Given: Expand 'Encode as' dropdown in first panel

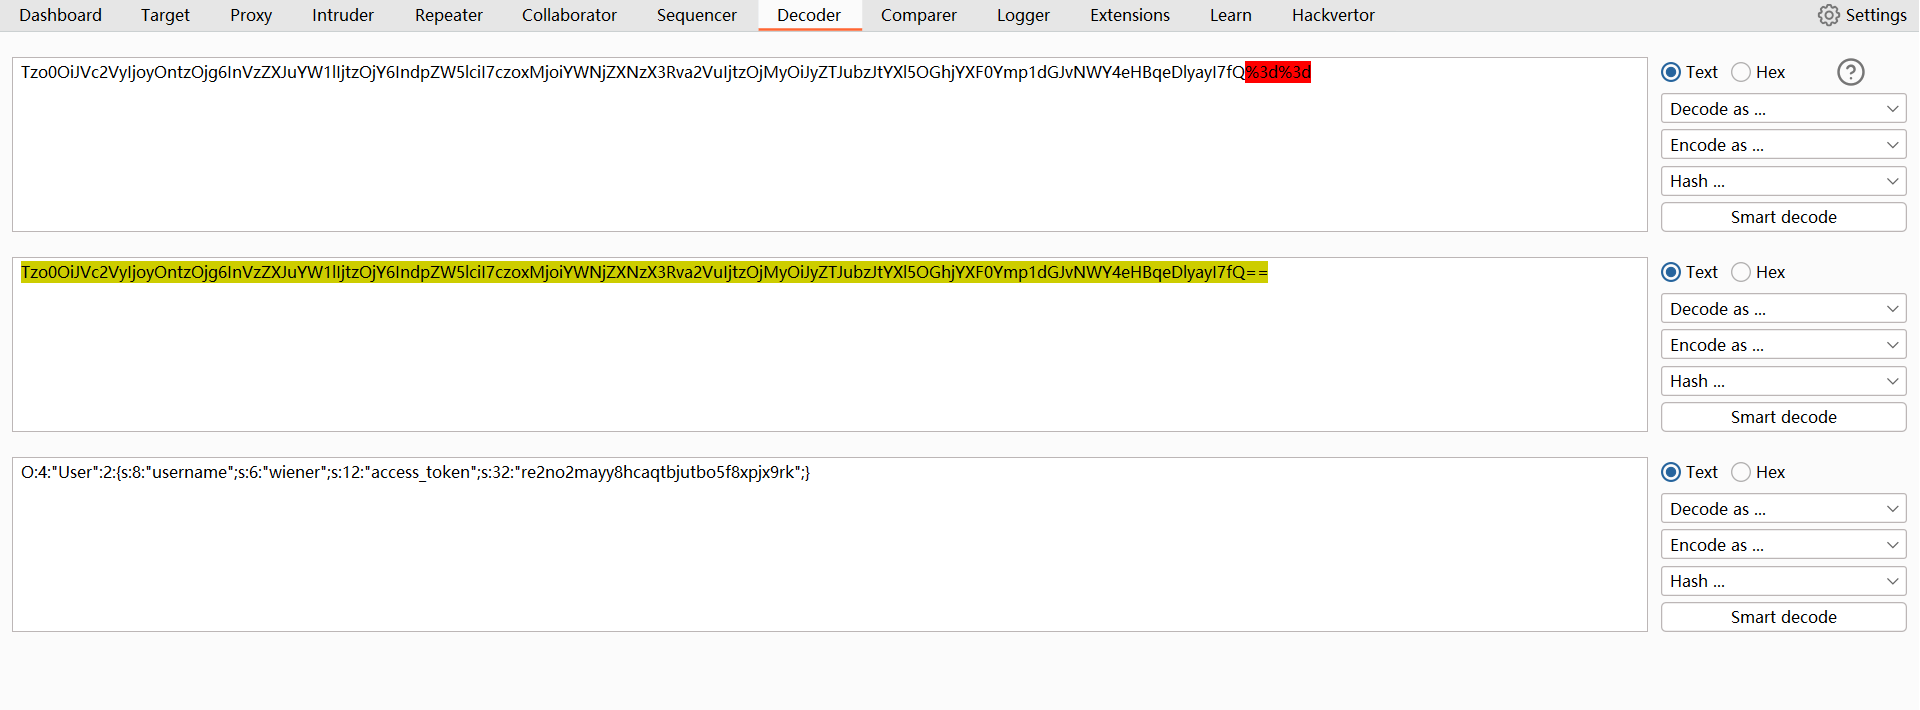Looking at the screenshot, I should tap(1784, 145).
